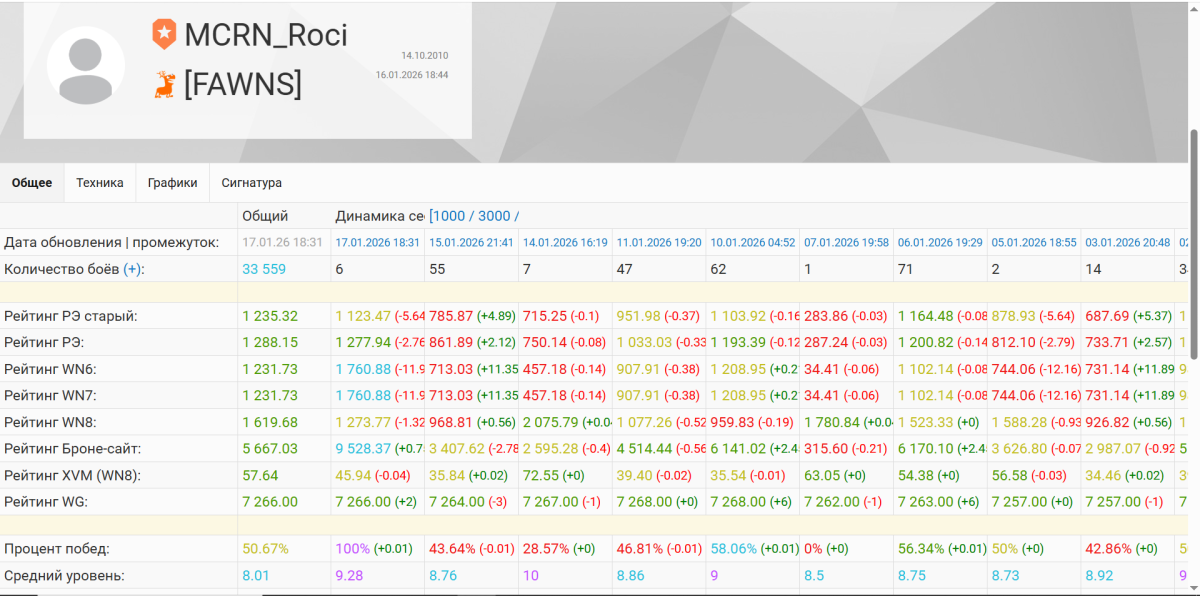This screenshot has height=596, width=1200.
Task: Click the Броне-сайт value 6 141.02
Action: click(739, 449)
